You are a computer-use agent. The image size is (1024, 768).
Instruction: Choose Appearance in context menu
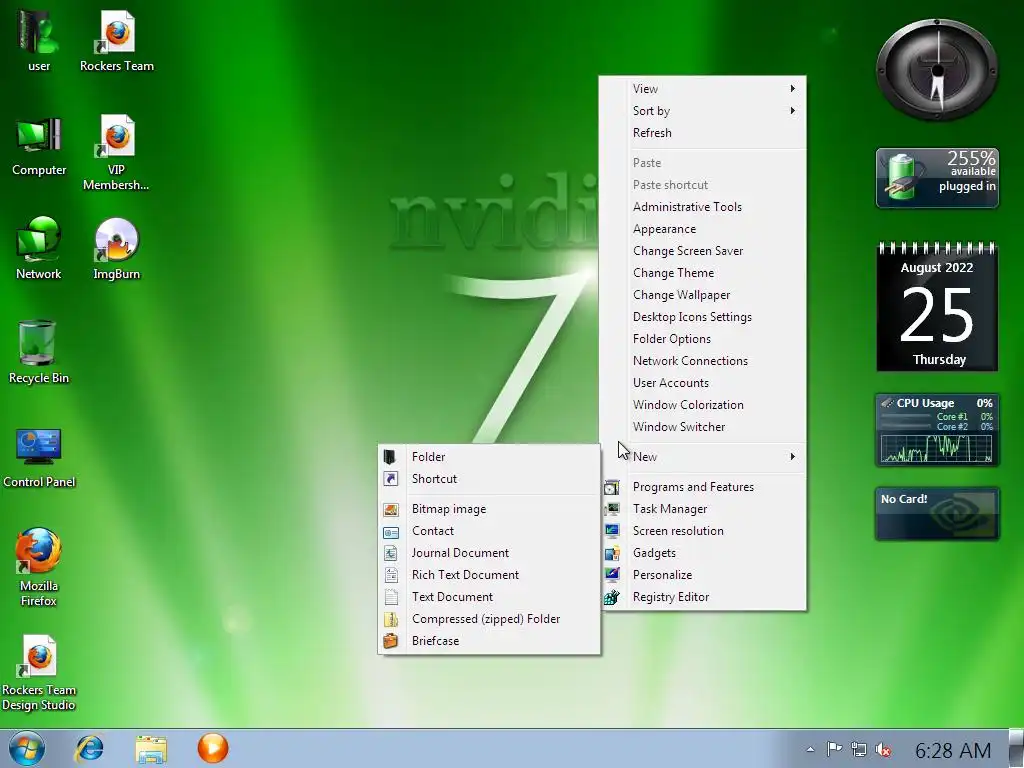tap(703, 229)
